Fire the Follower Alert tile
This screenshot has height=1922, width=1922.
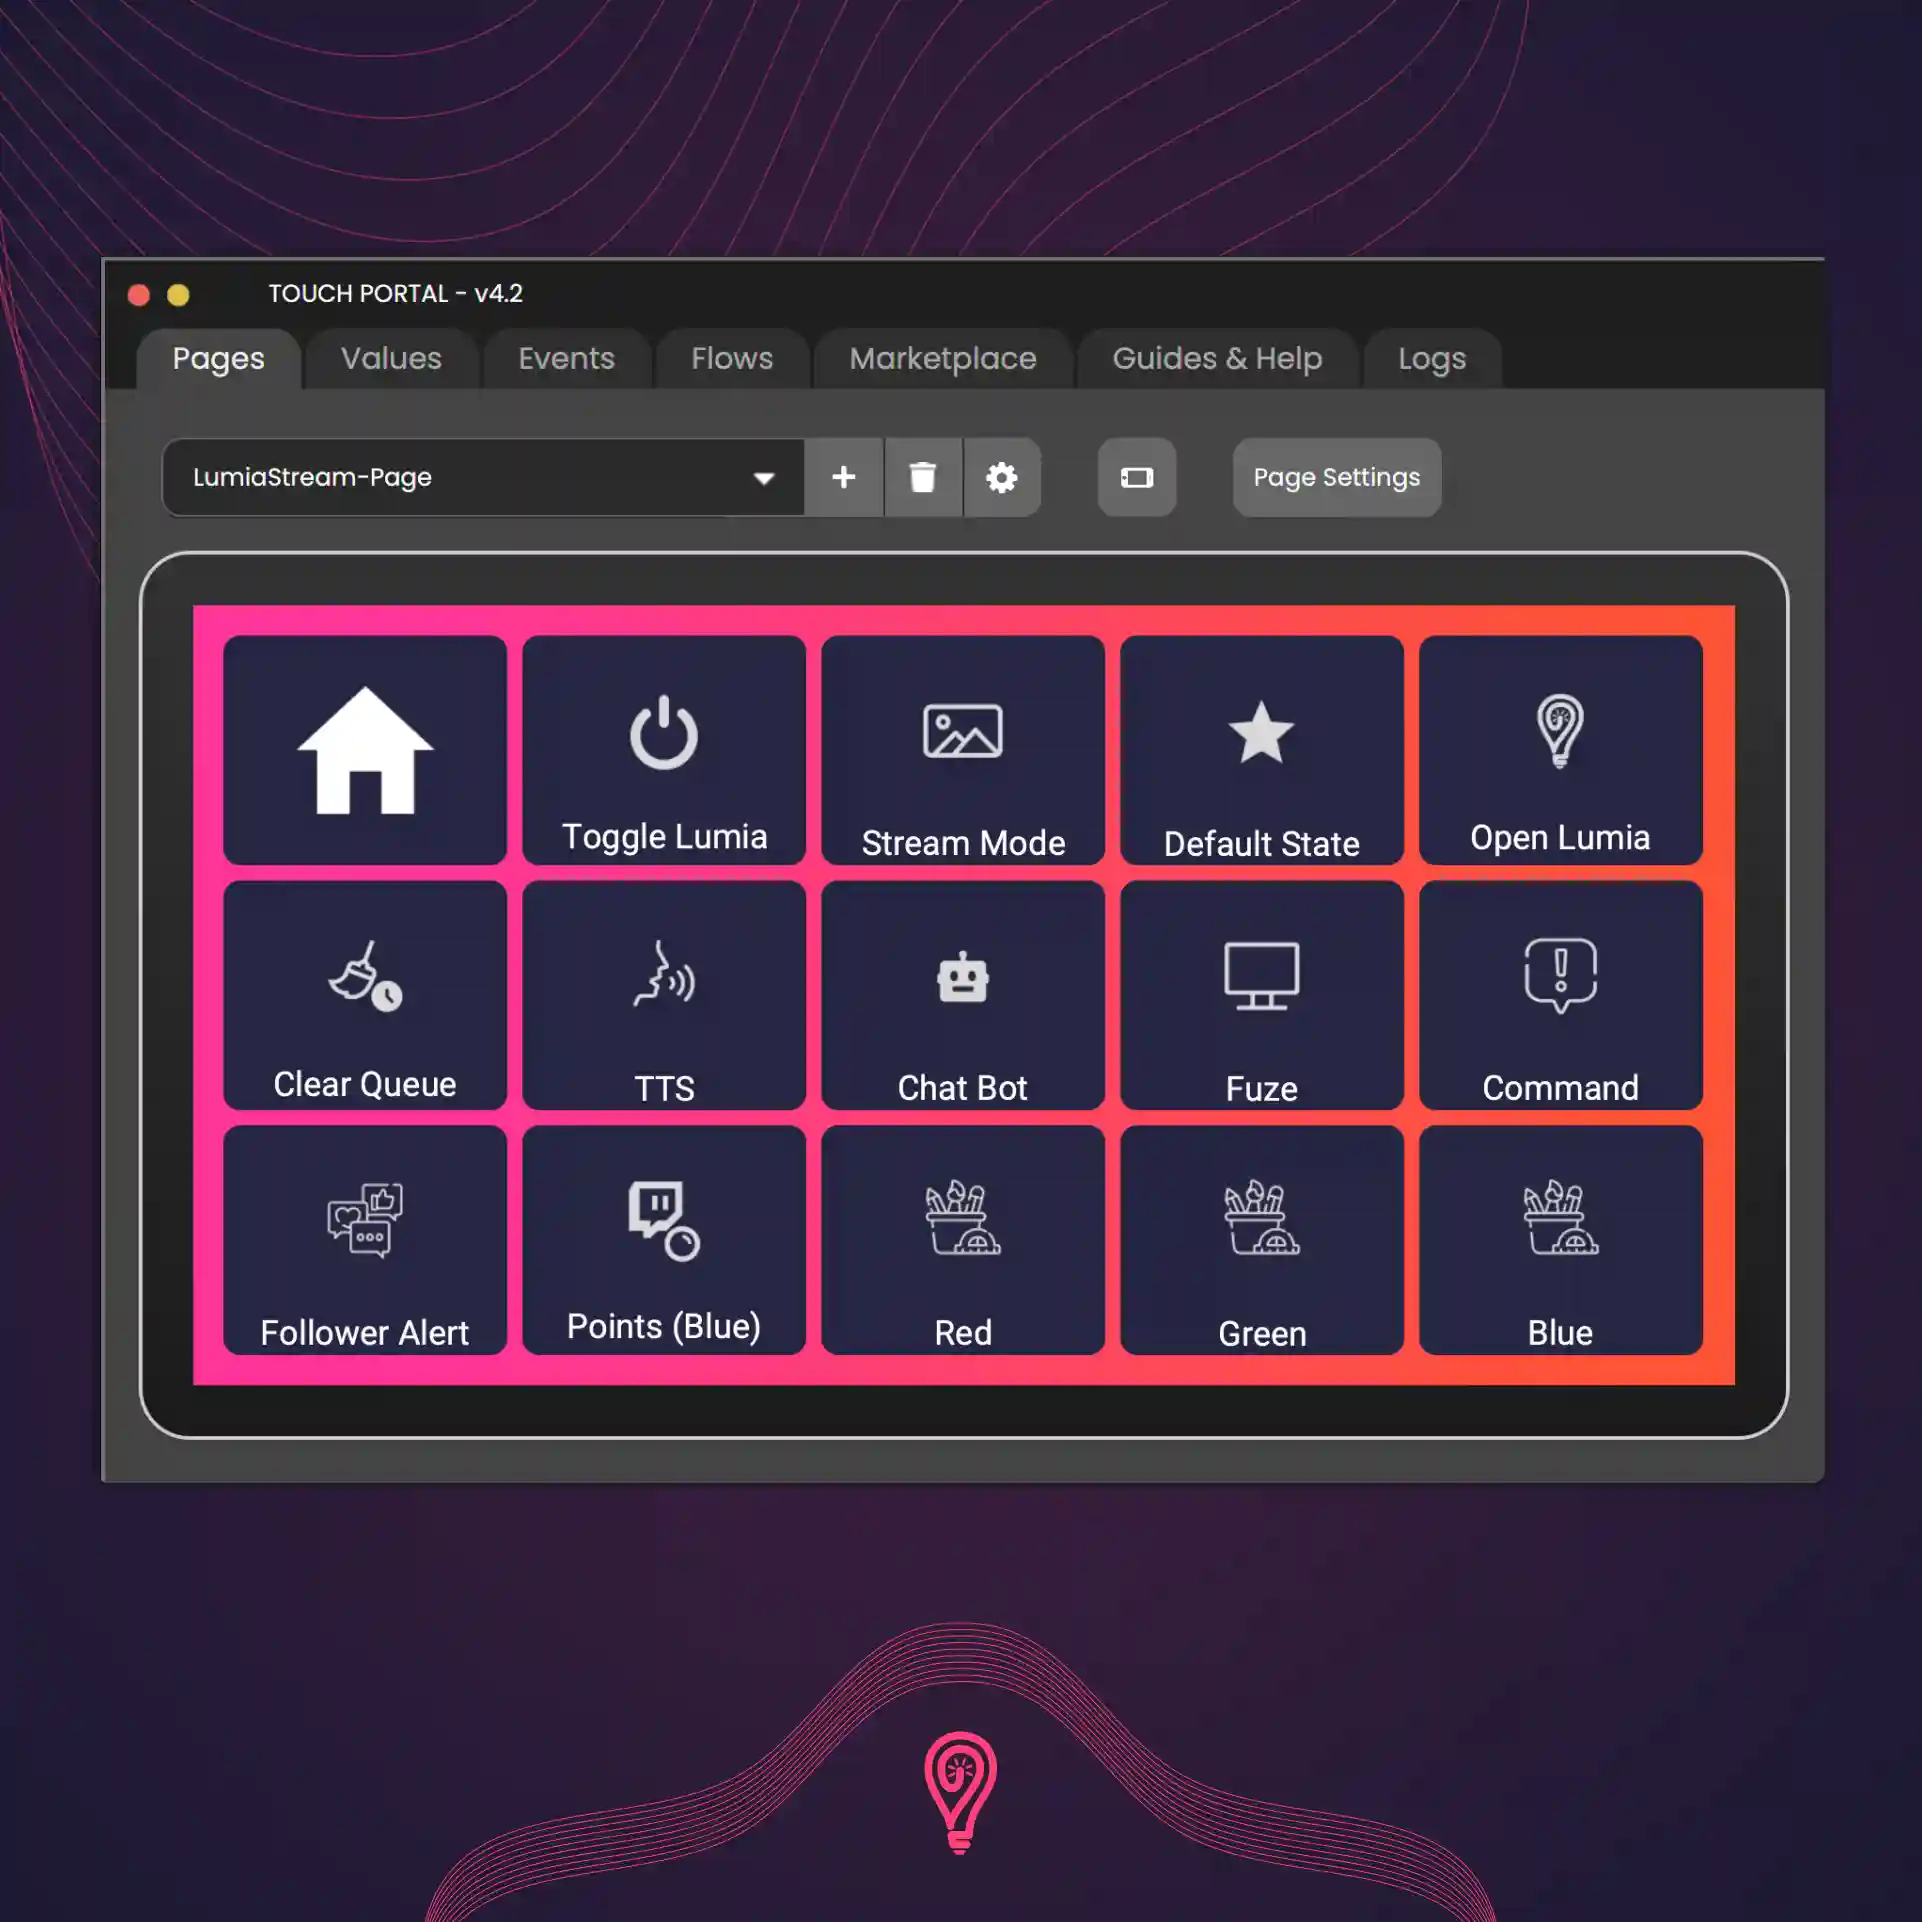point(365,1240)
